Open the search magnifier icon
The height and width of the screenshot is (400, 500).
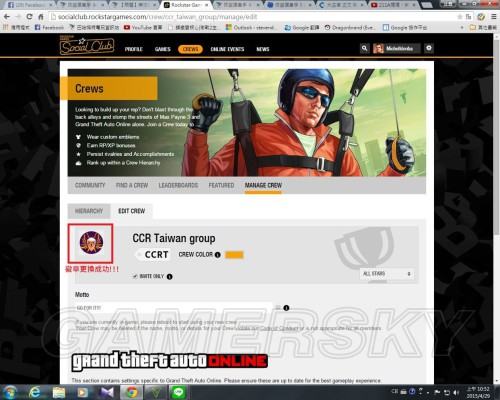(365, 48)
